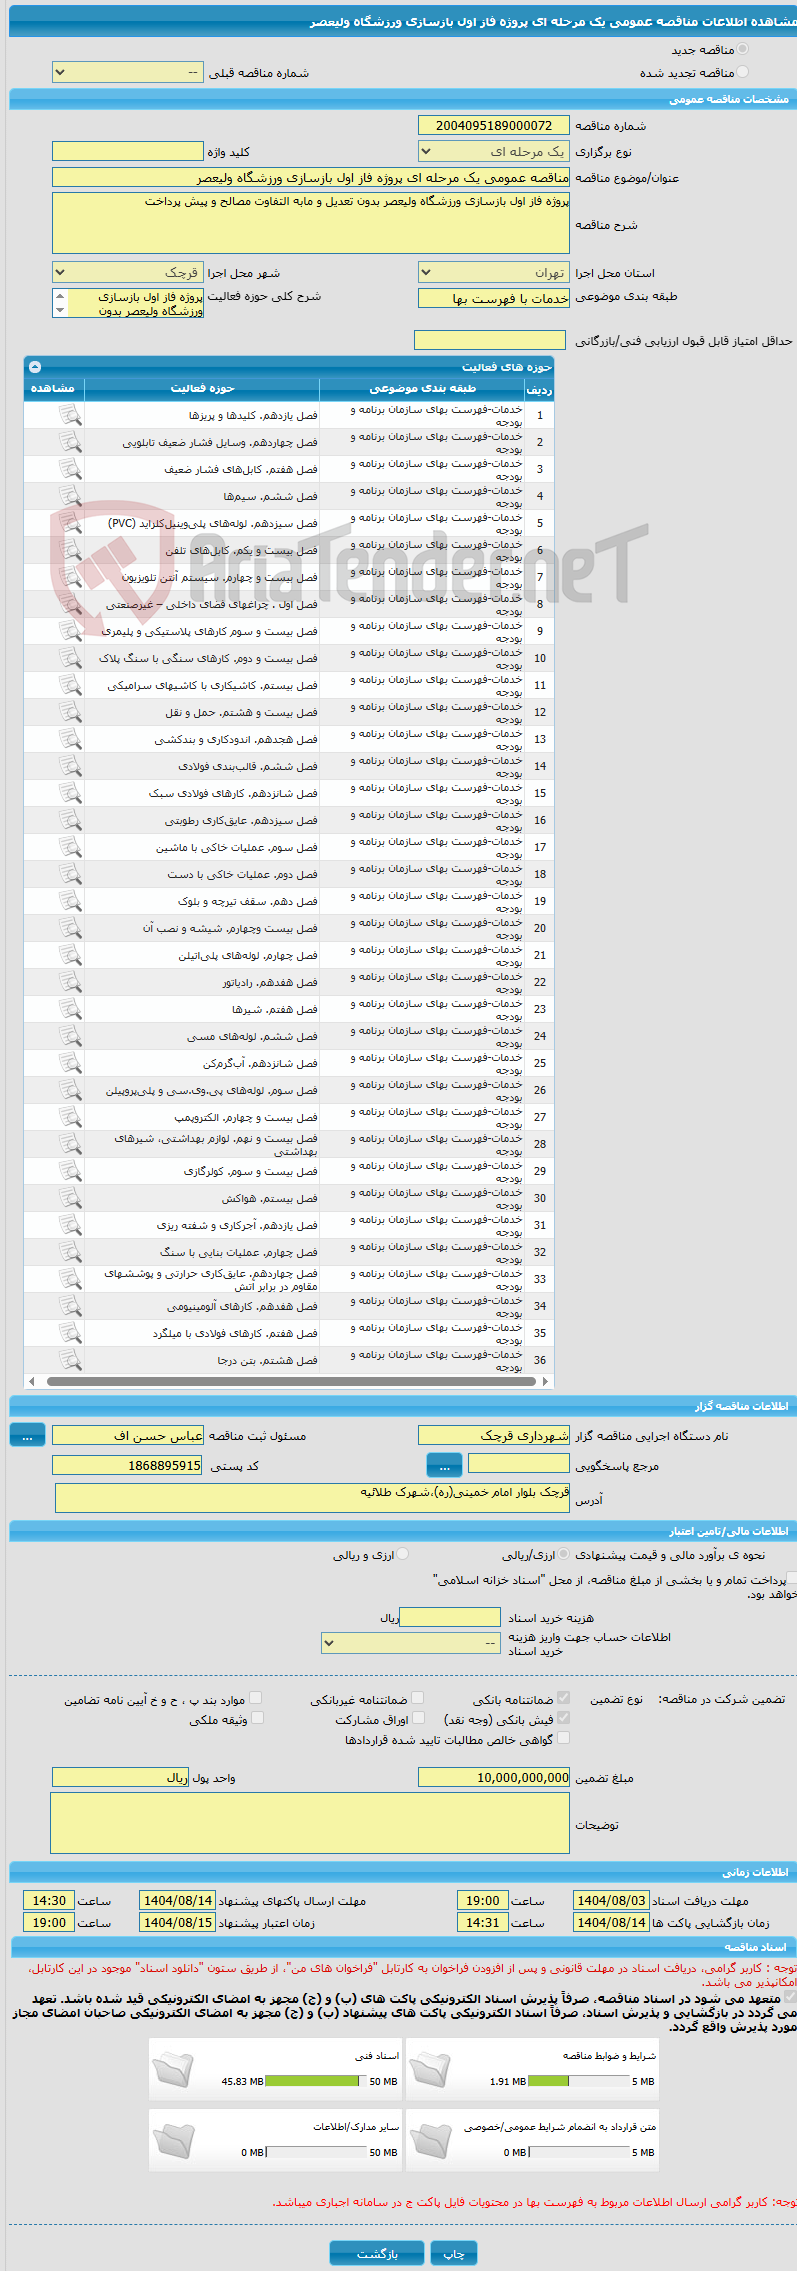Click the توضیحات text area

tap(310, 1823)
